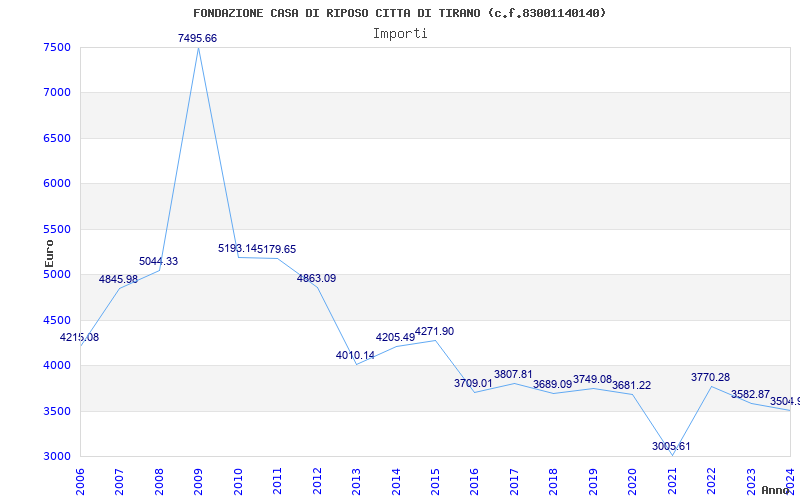The height and width of the screenshot is (500, 800).
Task: Click the 3770.28 data label
Action: tap(710, 377)
